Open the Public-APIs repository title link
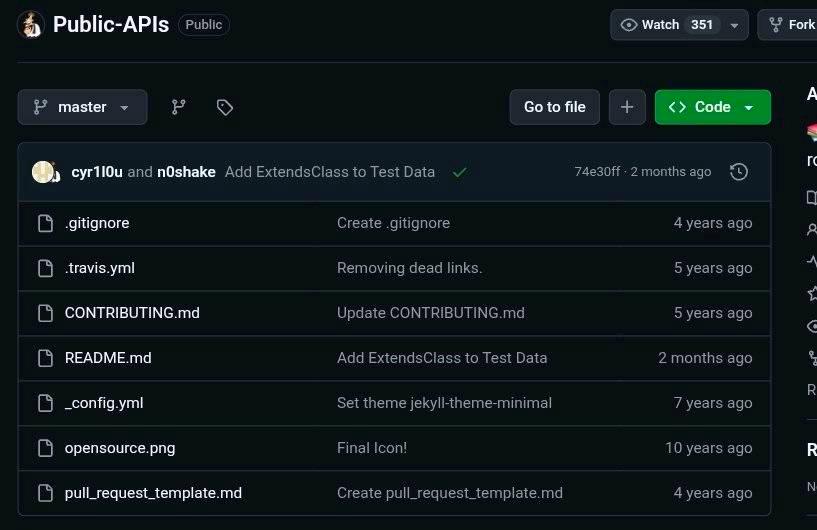The image size is (817, 530). click(111, 24)
